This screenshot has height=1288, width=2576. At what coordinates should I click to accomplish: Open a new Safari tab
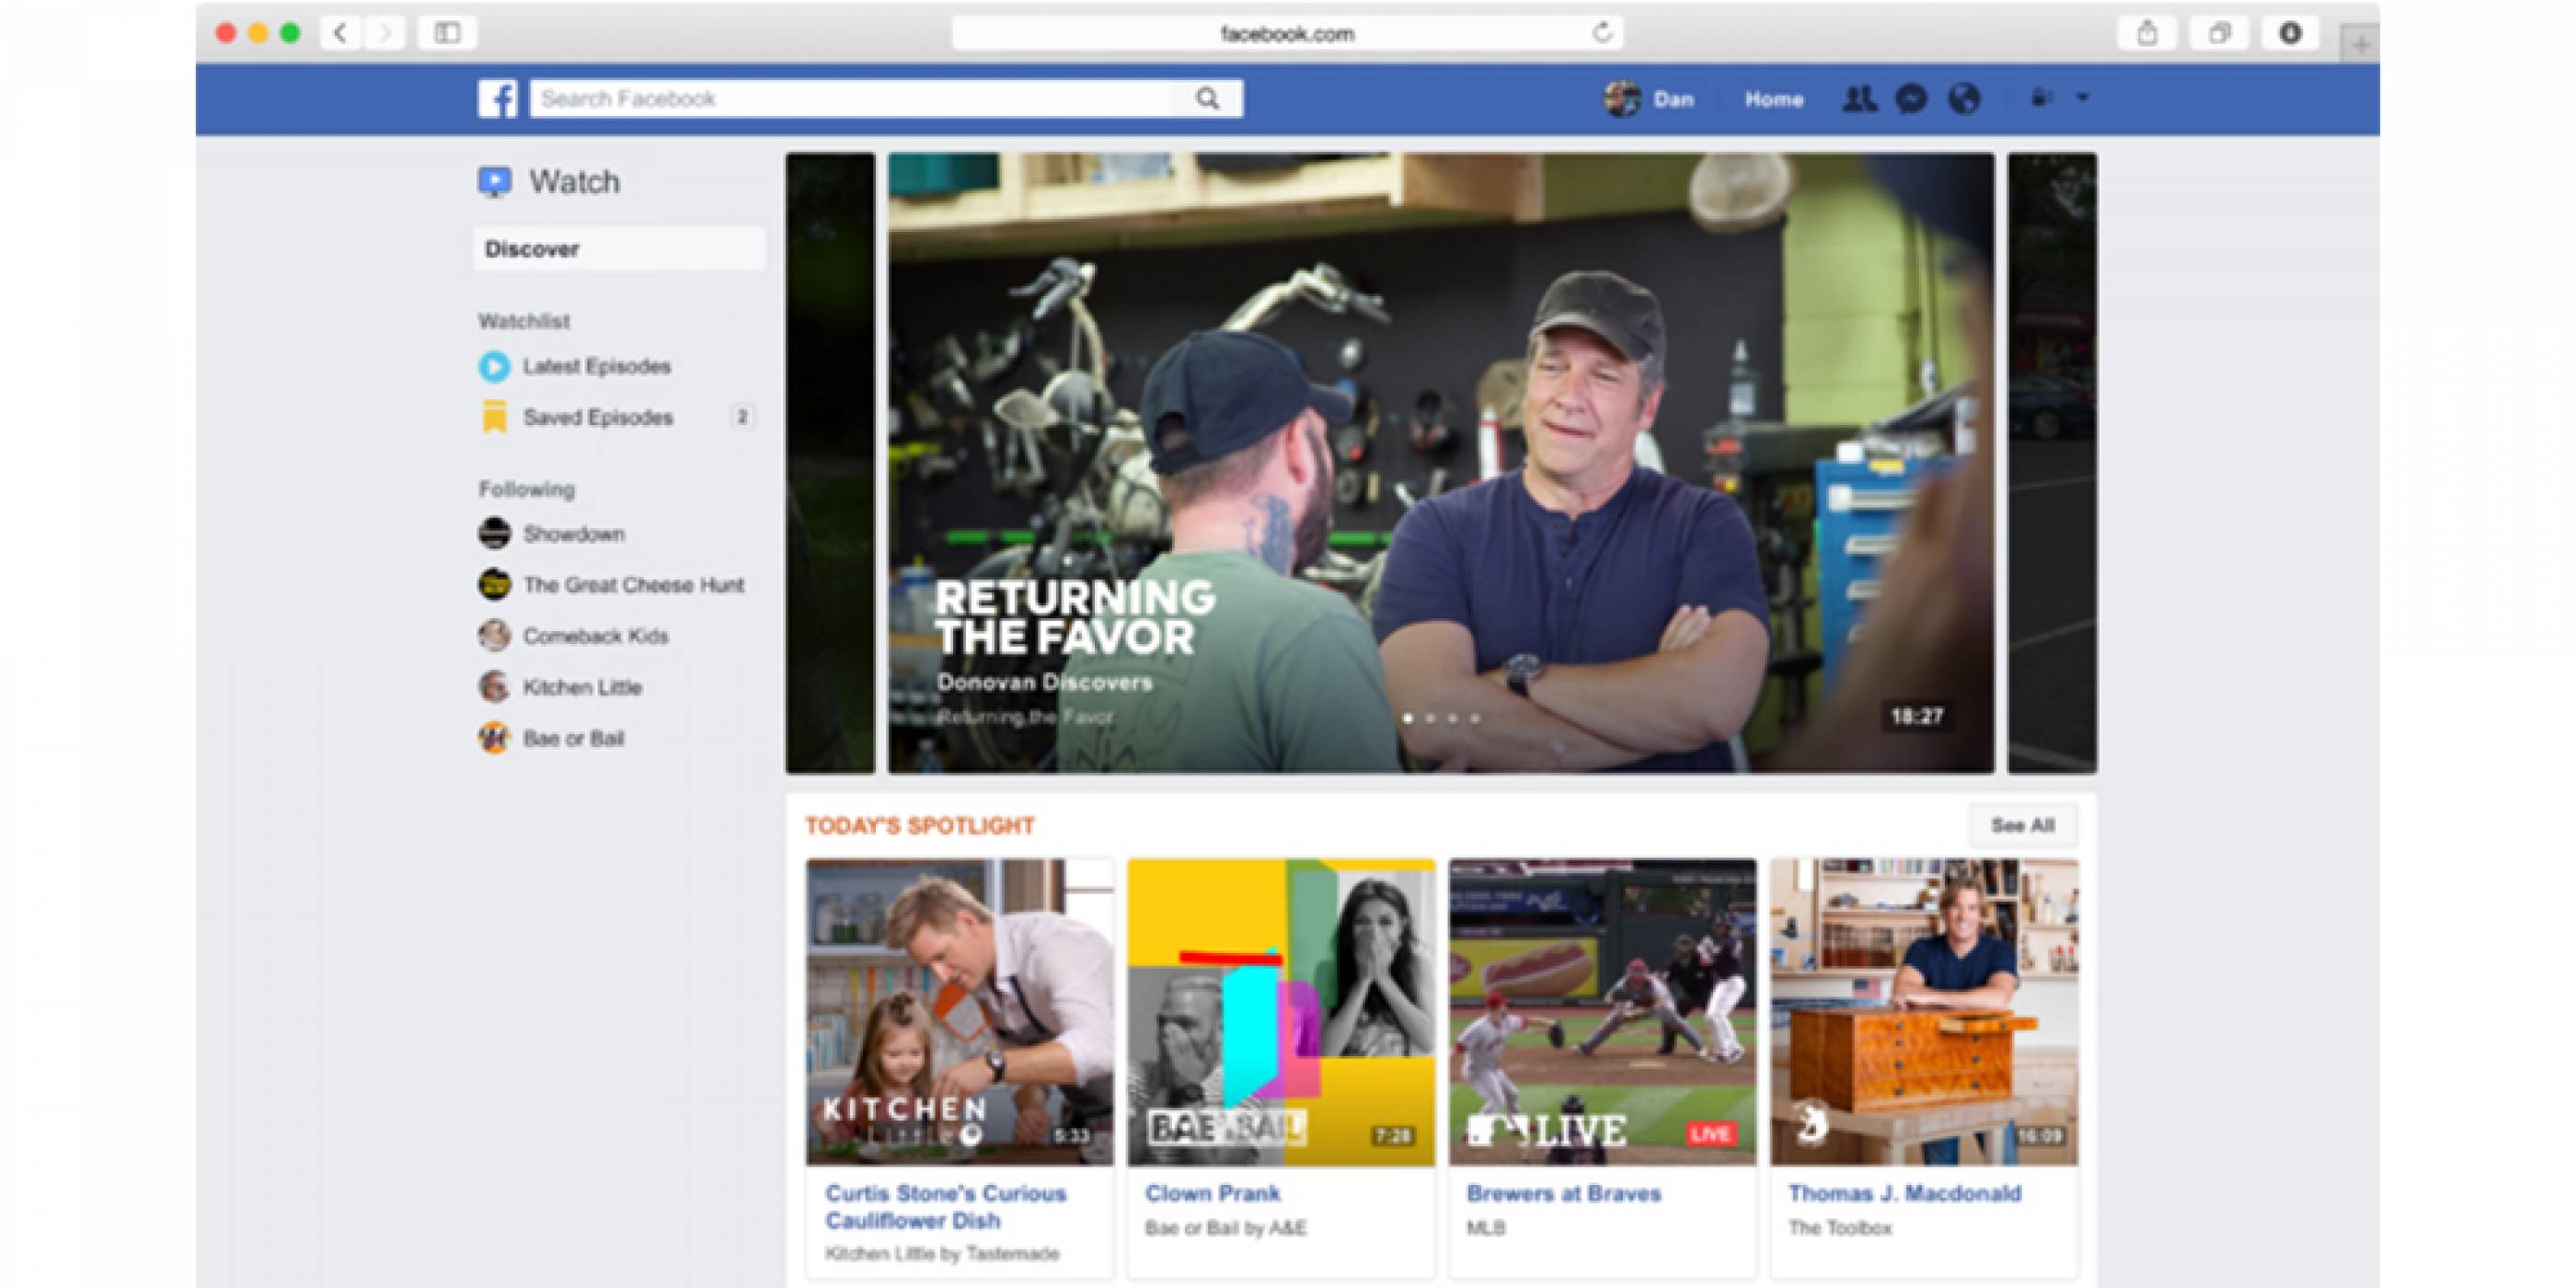tap(2360, 45)
